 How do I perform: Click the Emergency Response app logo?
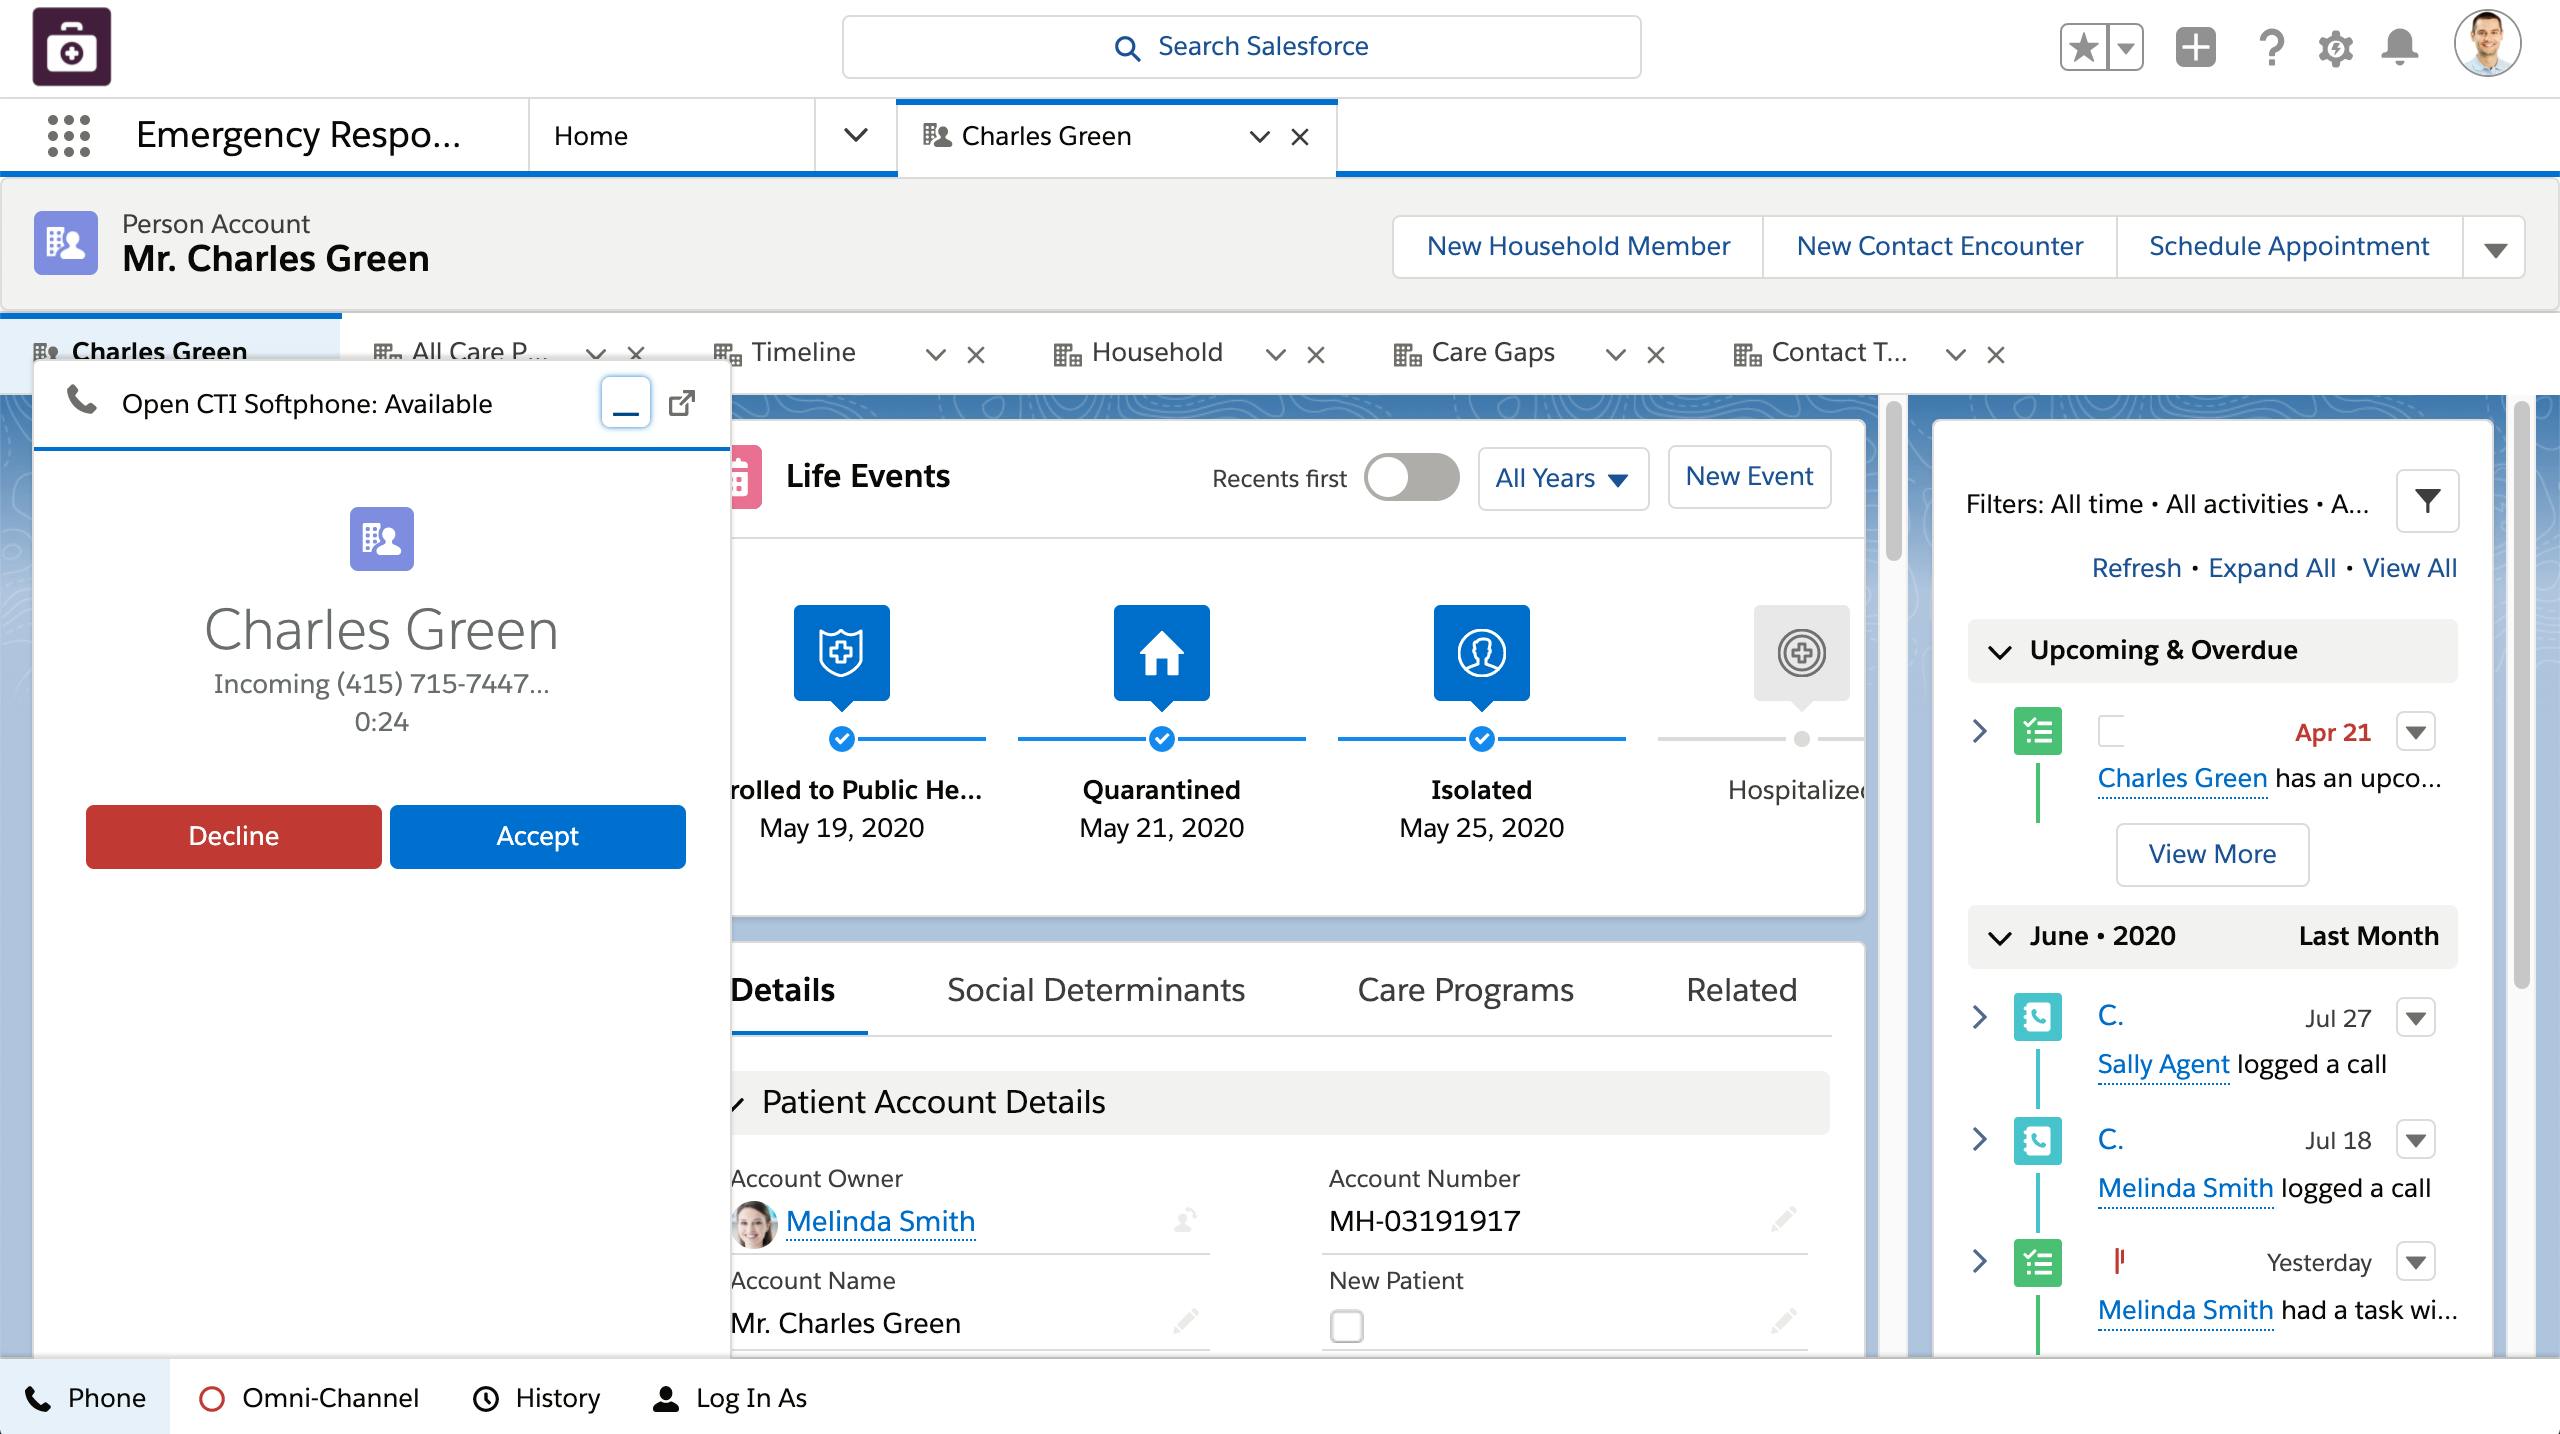pyautogui.click(x=72, y=47)
